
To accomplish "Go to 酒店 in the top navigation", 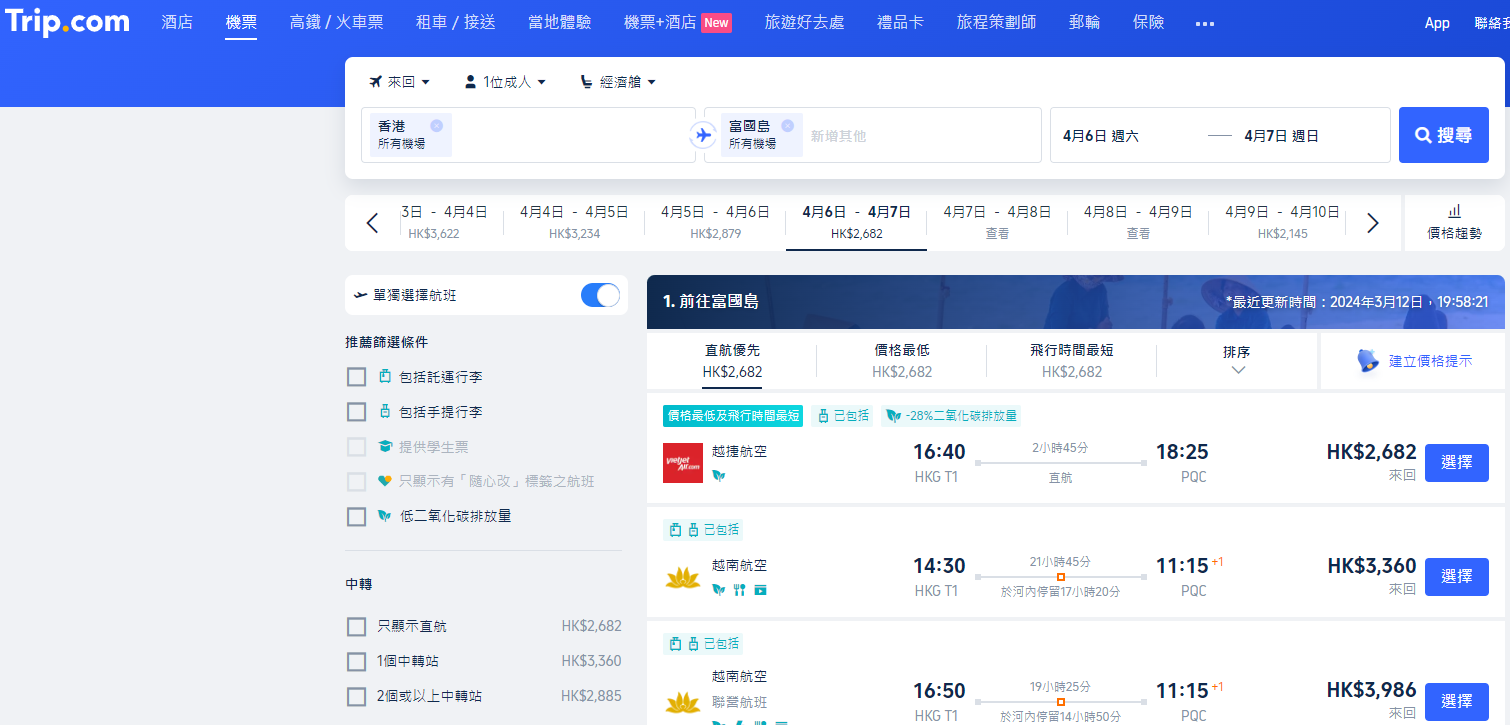I will pos(177,22).
